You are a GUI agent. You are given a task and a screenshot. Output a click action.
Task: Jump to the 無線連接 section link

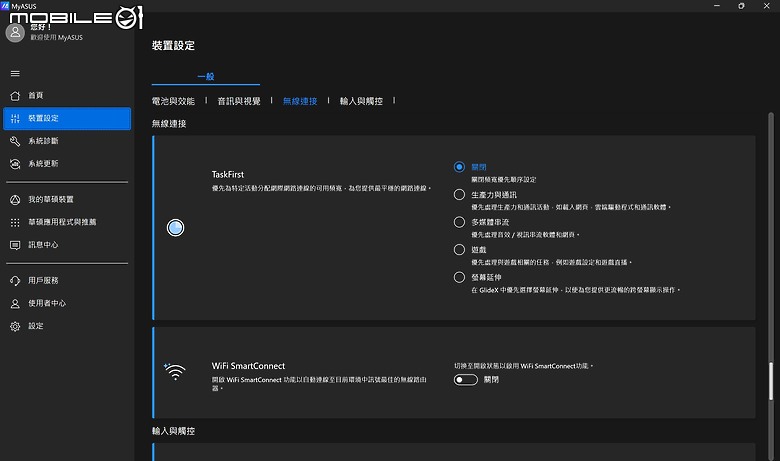click(300, 101)
